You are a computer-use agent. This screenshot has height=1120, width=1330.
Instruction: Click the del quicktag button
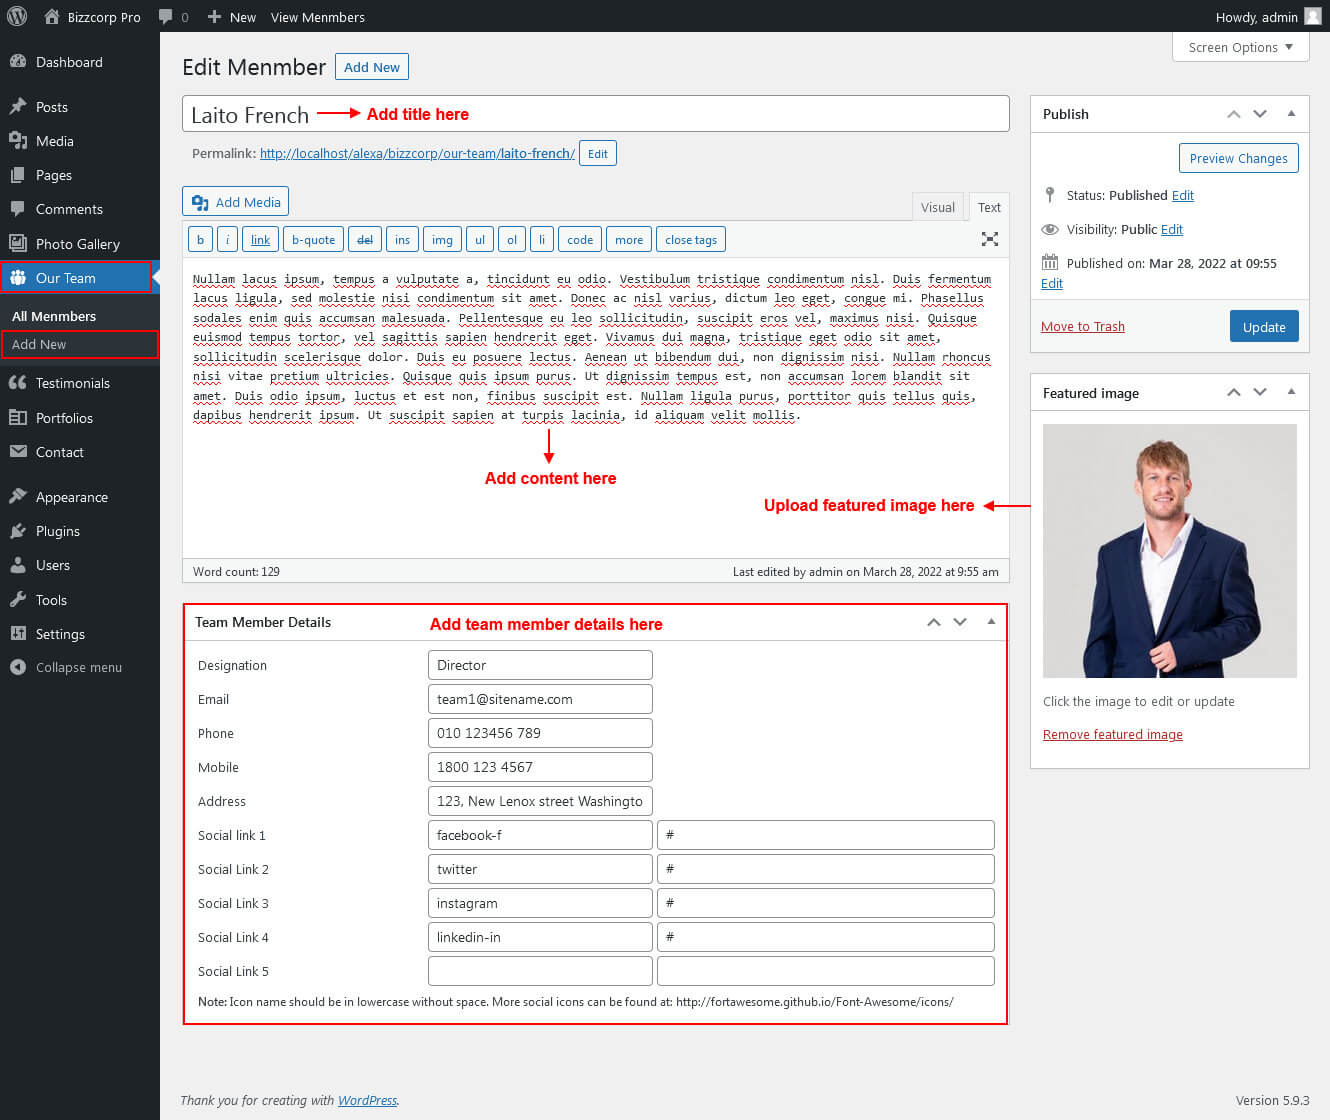point(364,240)
